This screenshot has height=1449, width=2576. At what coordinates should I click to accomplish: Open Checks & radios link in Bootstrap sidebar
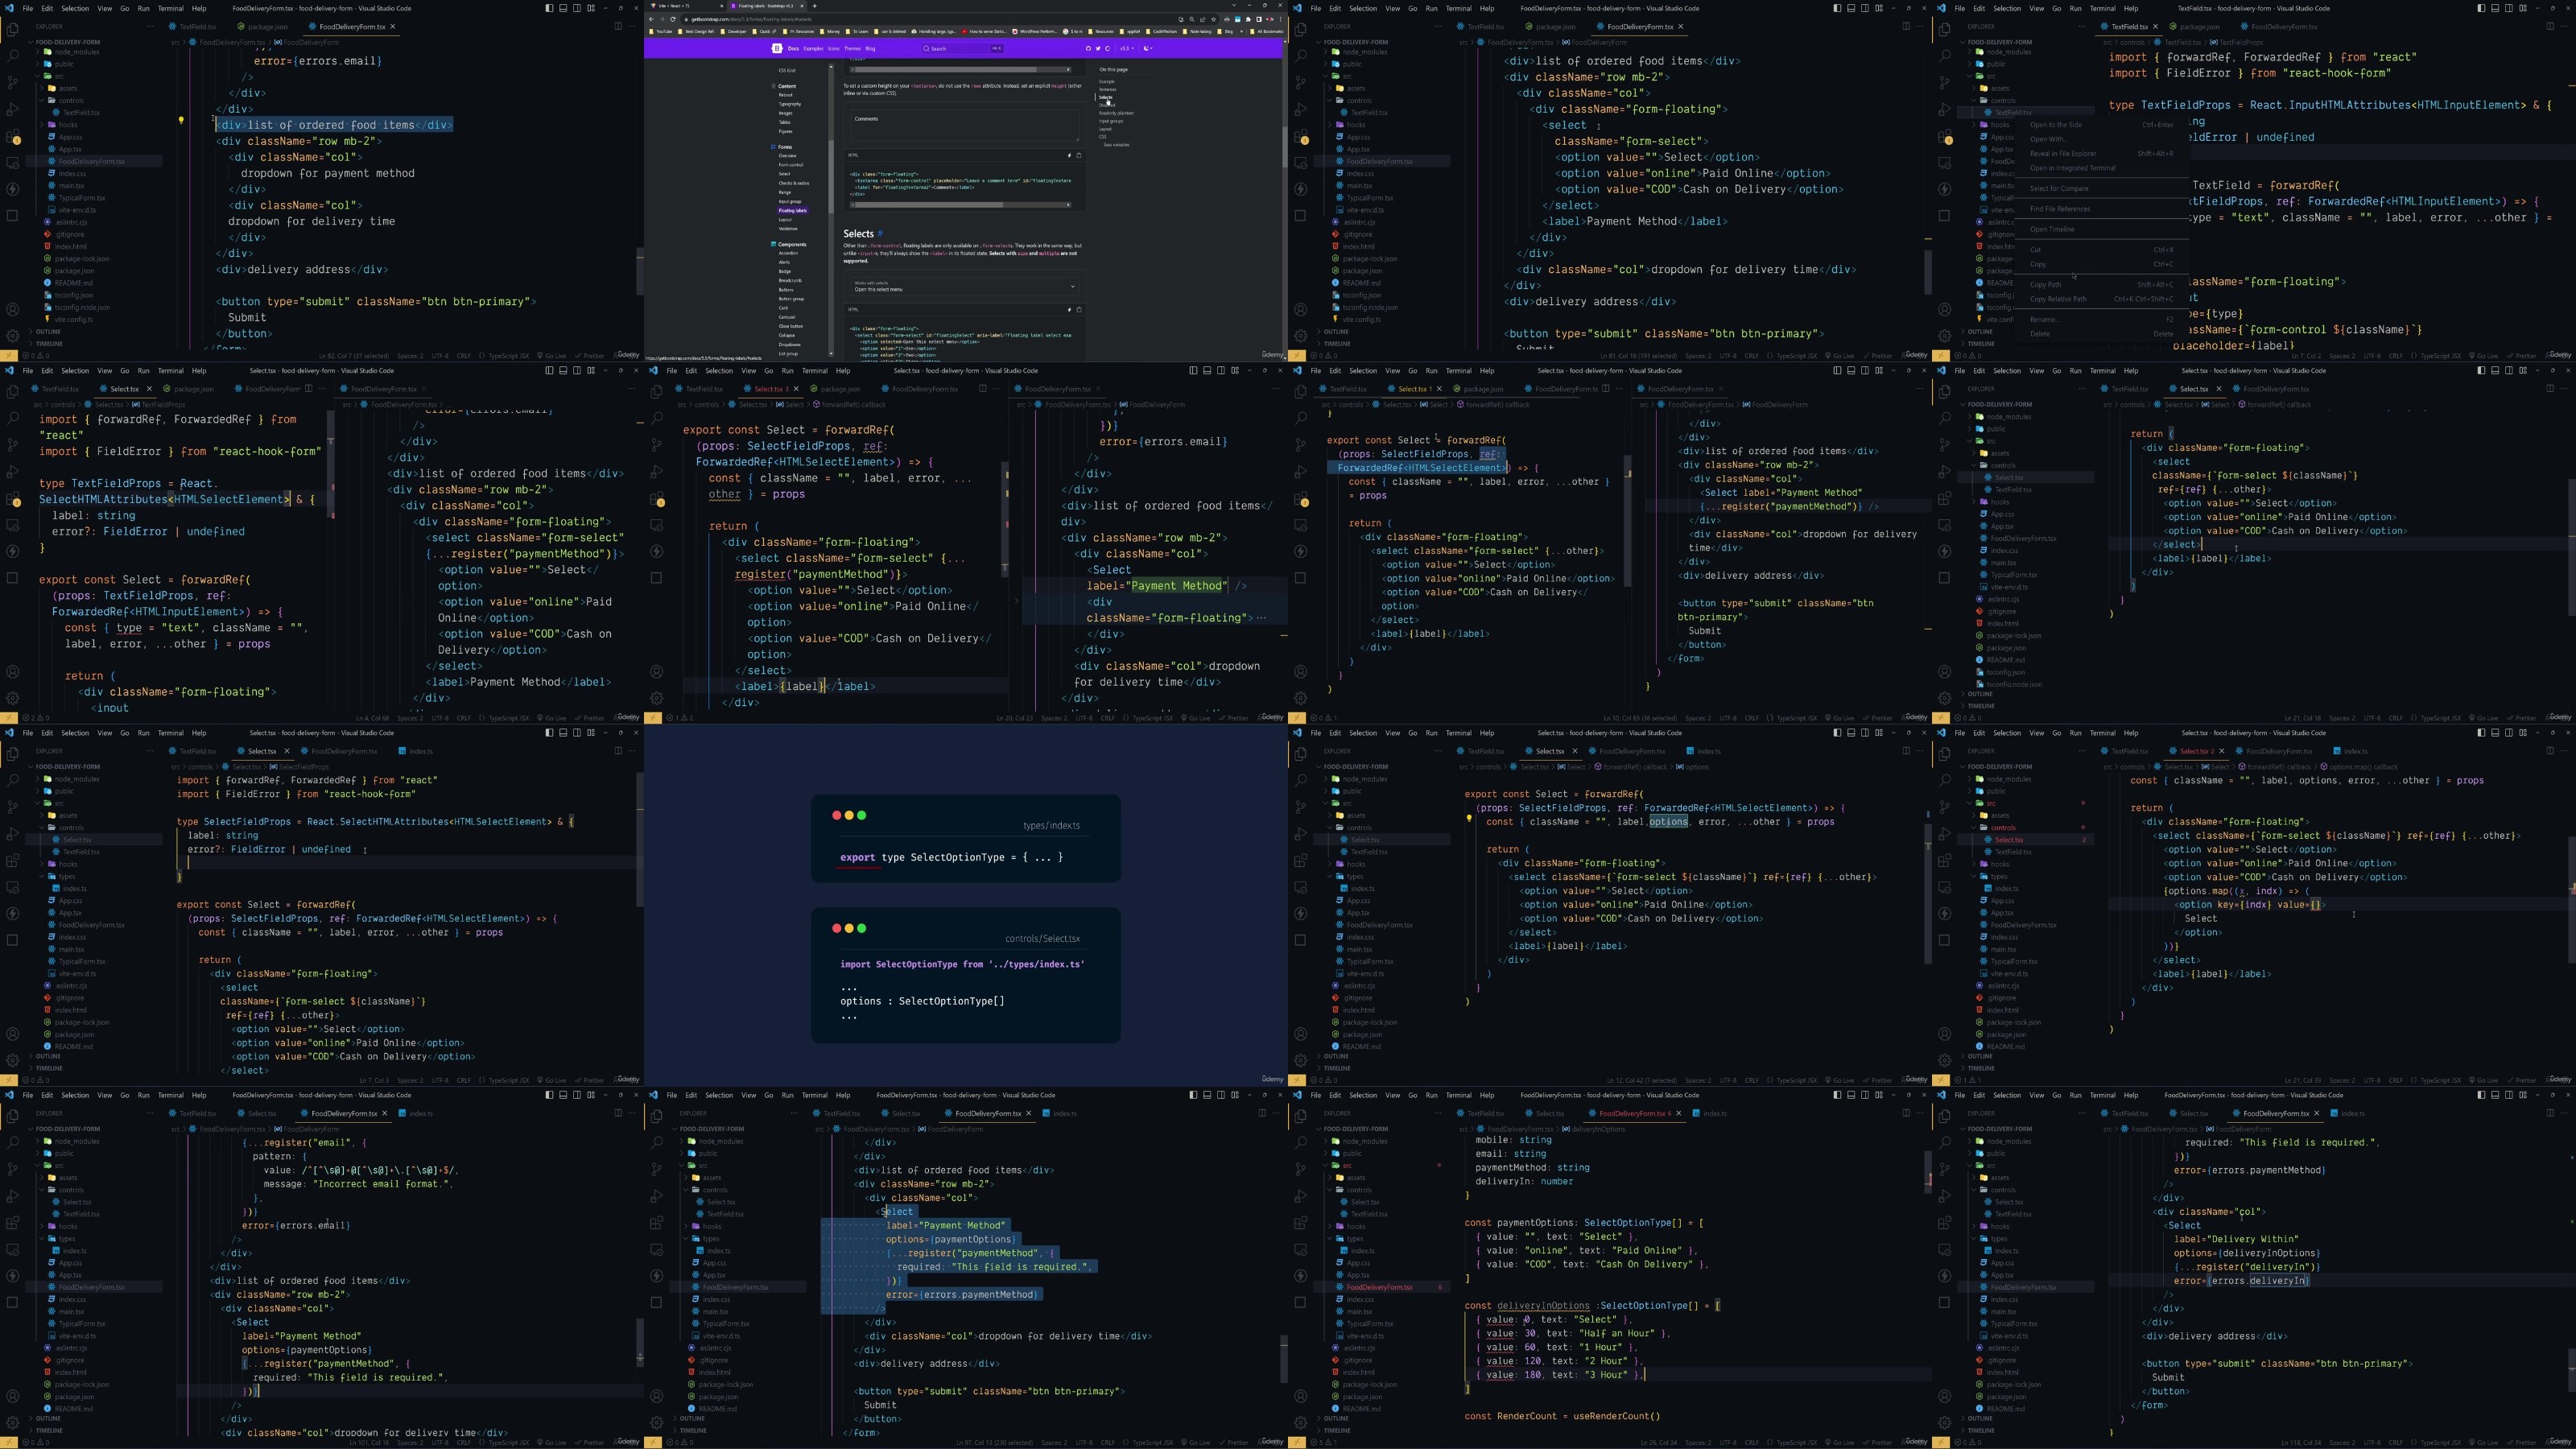[x=794, y=183]
